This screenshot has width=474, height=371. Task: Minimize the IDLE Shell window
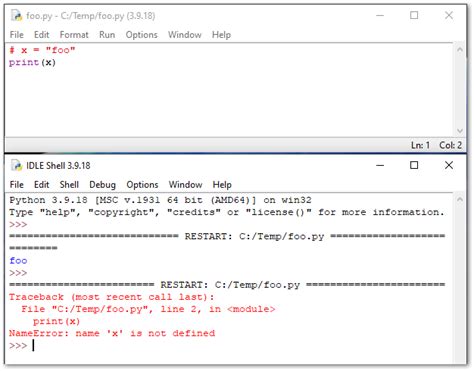point(380,165)
